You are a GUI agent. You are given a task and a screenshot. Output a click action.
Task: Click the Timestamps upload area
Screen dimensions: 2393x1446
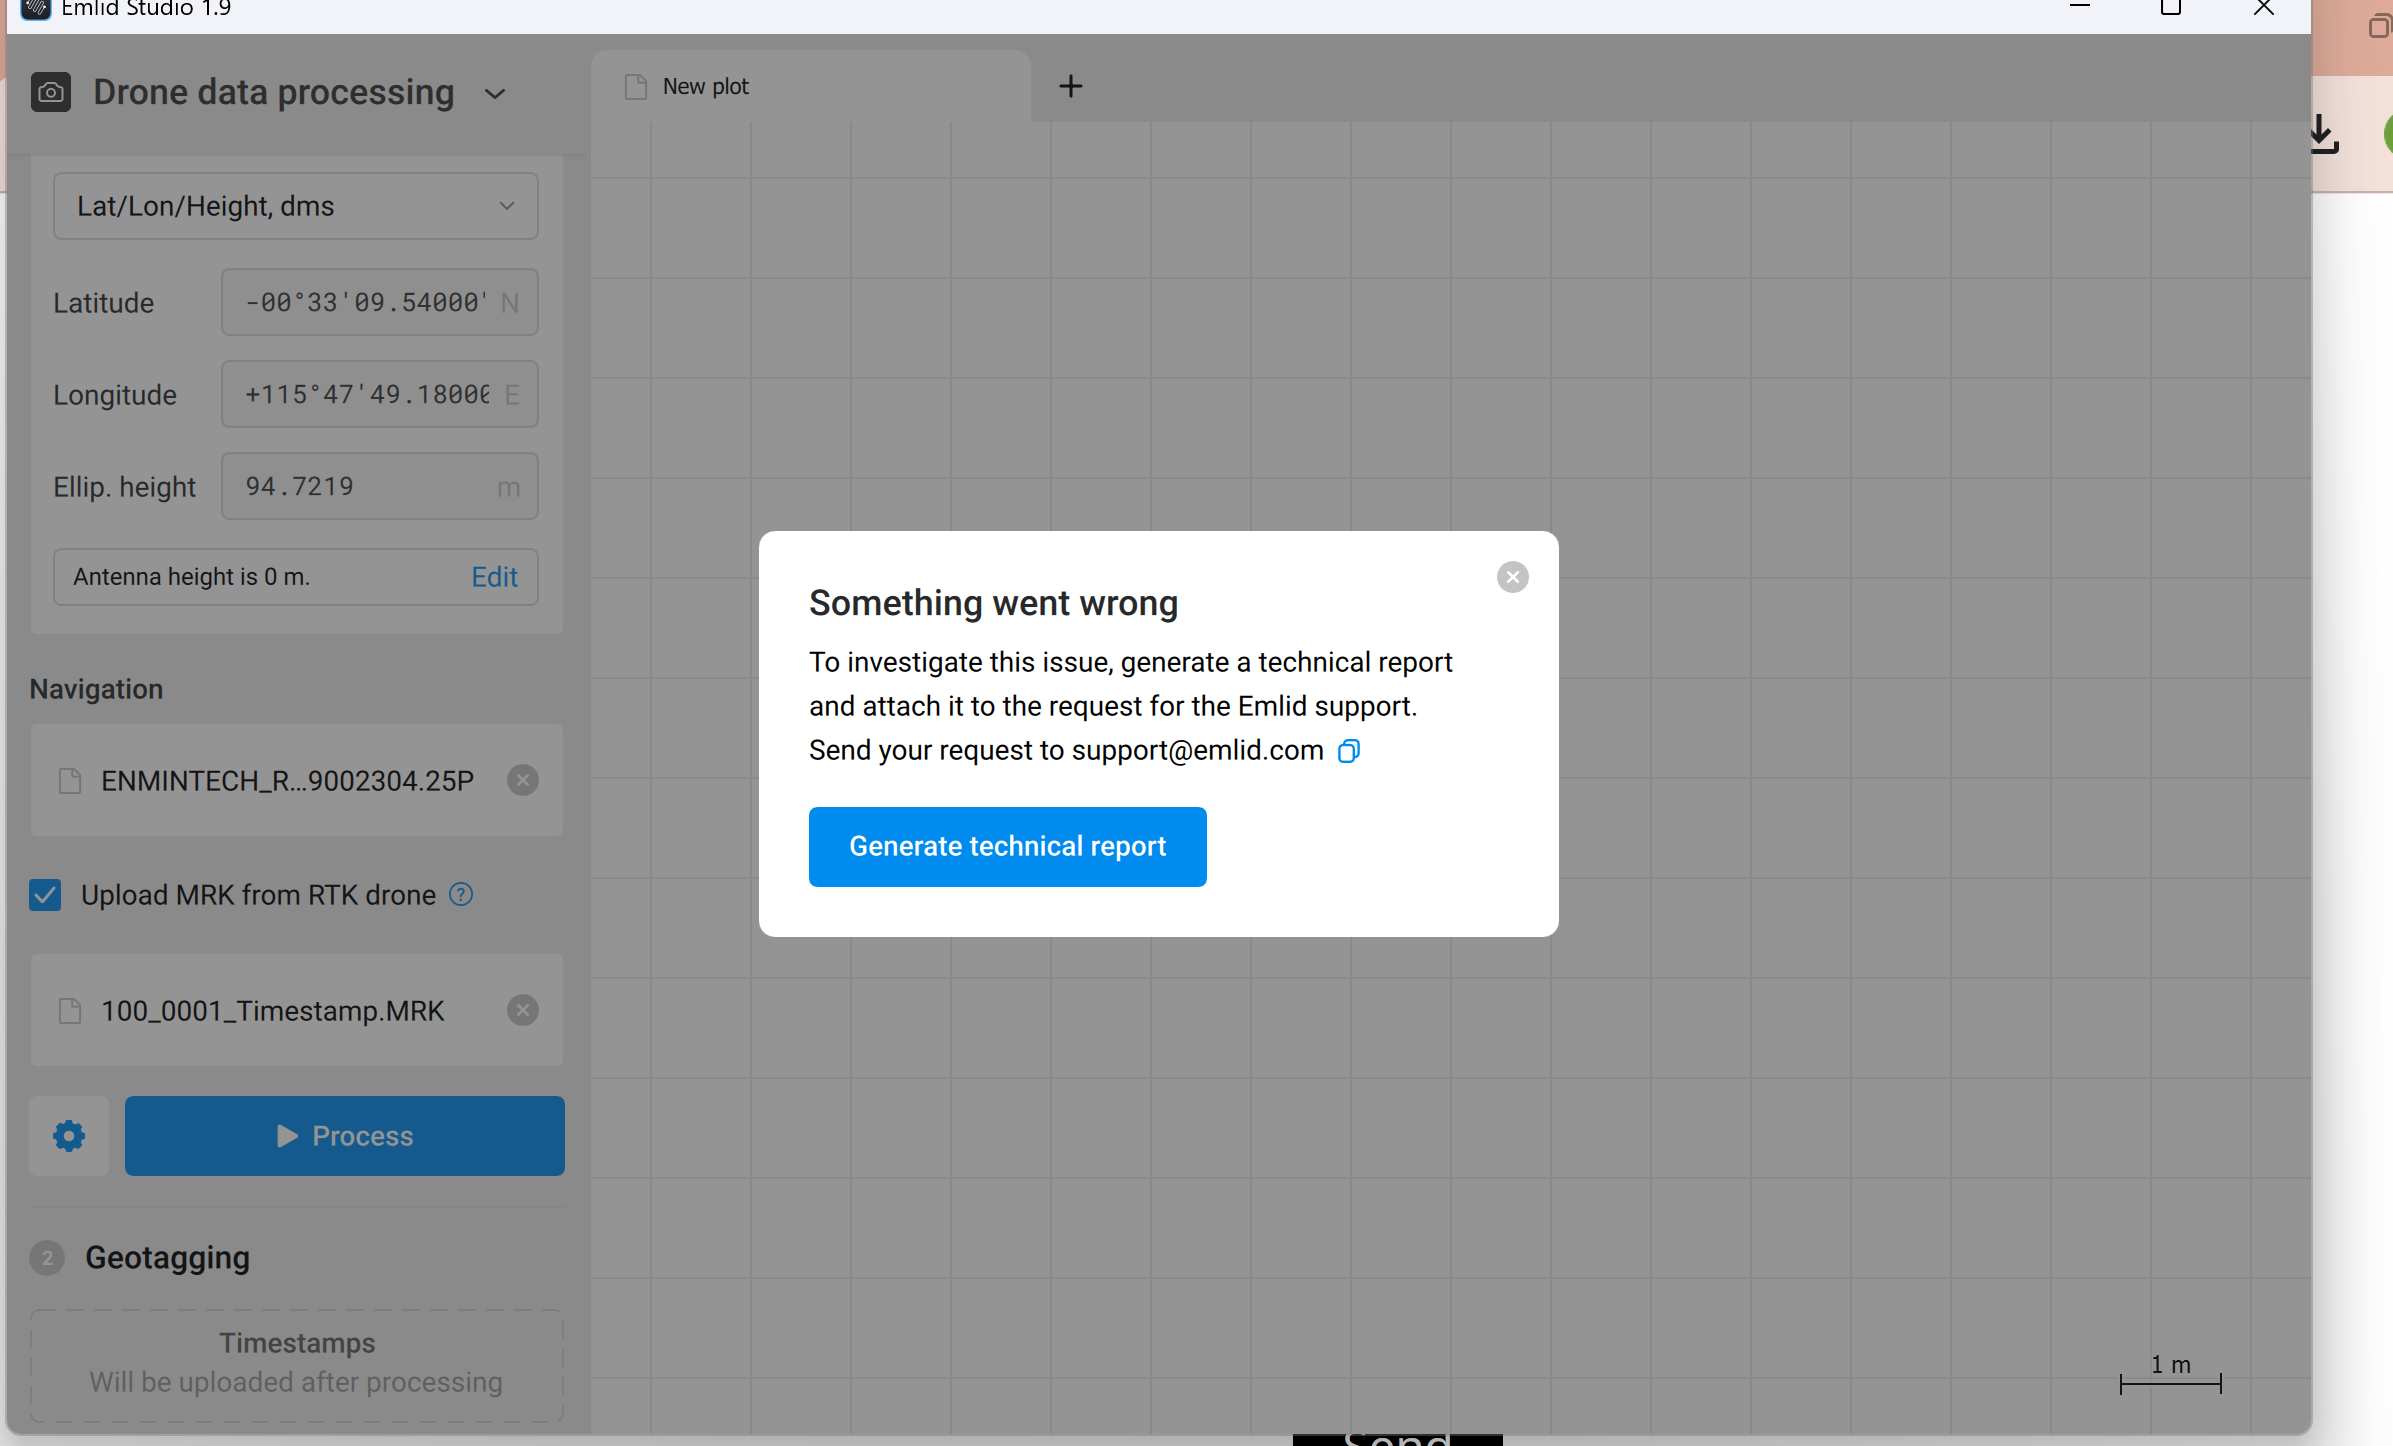coord(297,1364)
